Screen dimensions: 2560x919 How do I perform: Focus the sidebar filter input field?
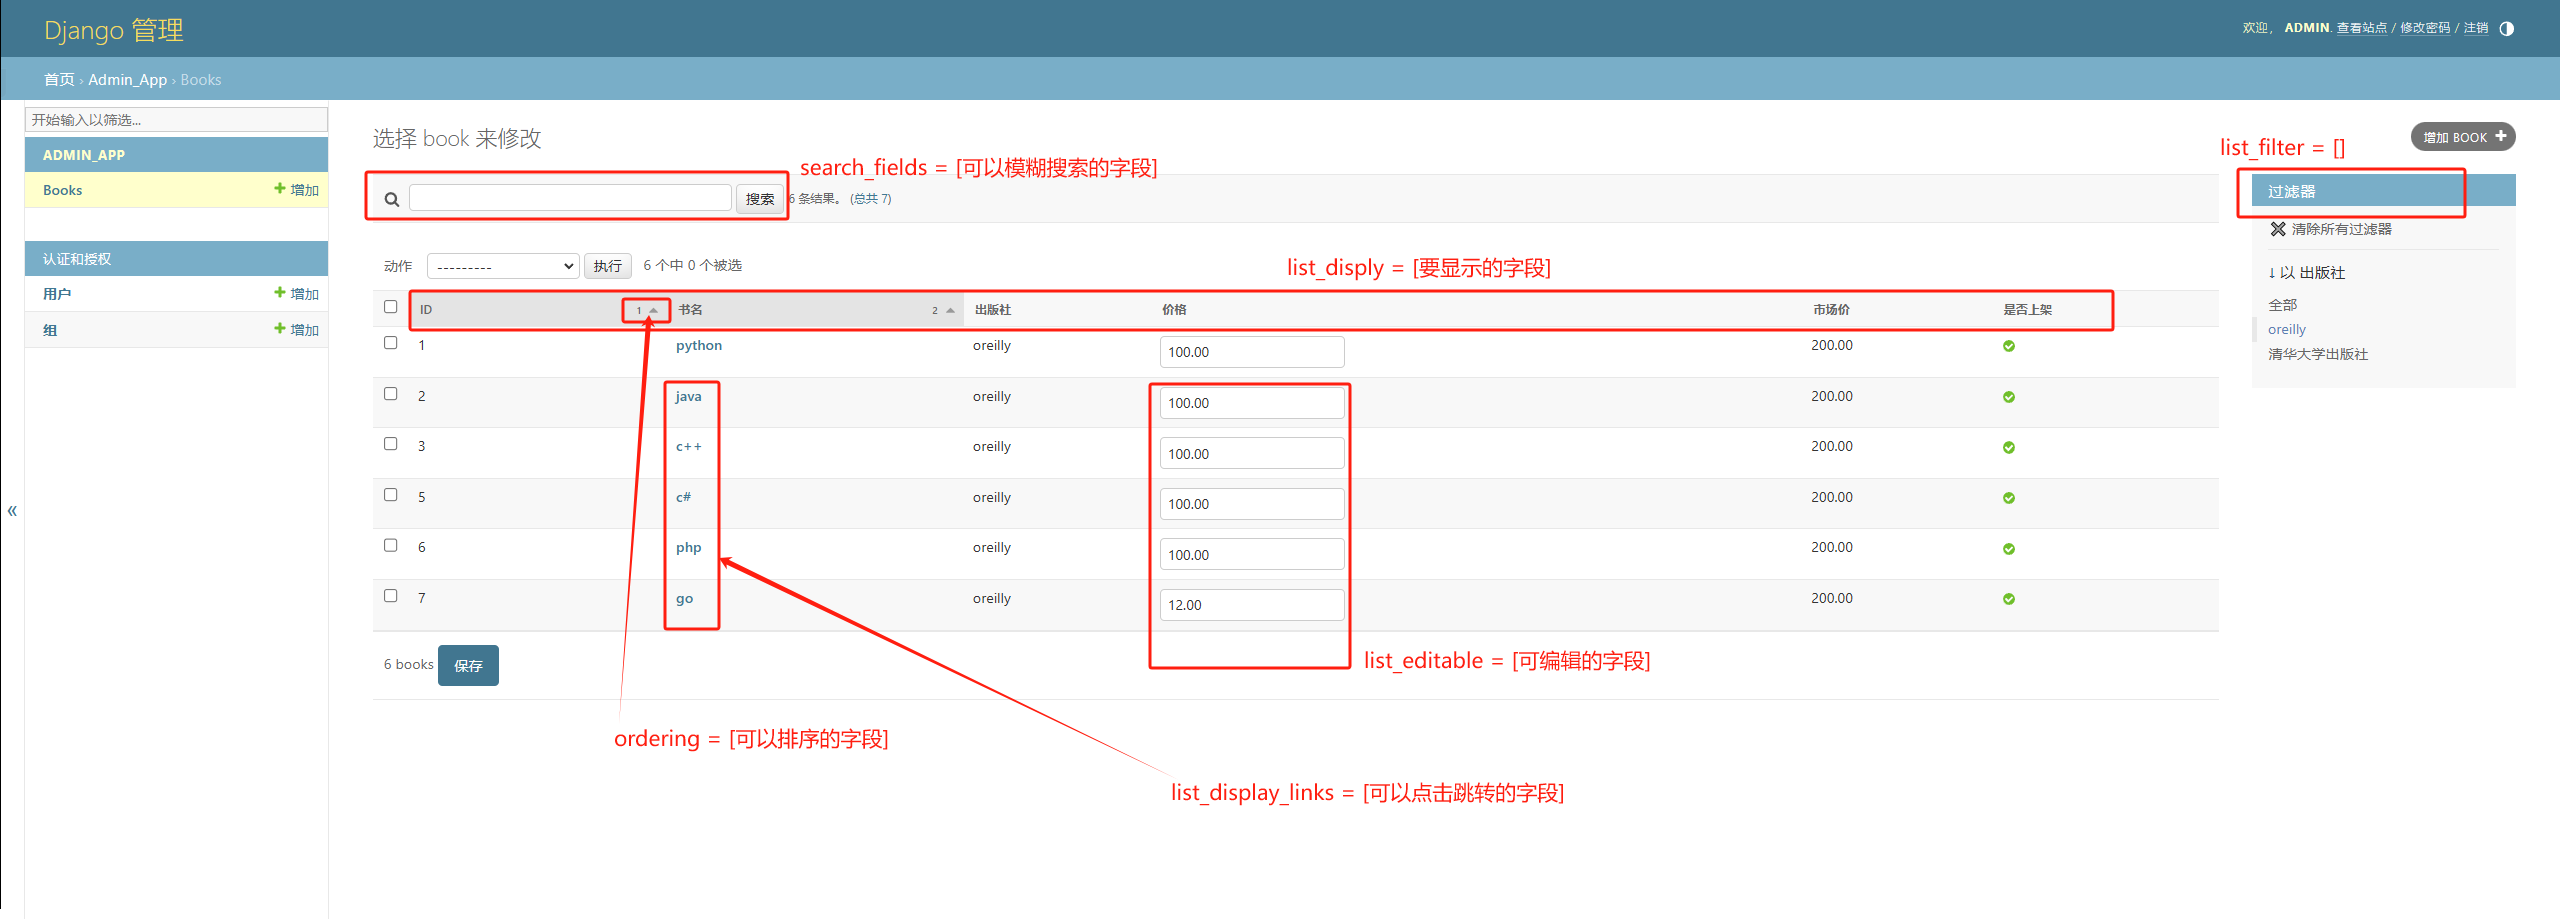(x=176, y=120)
